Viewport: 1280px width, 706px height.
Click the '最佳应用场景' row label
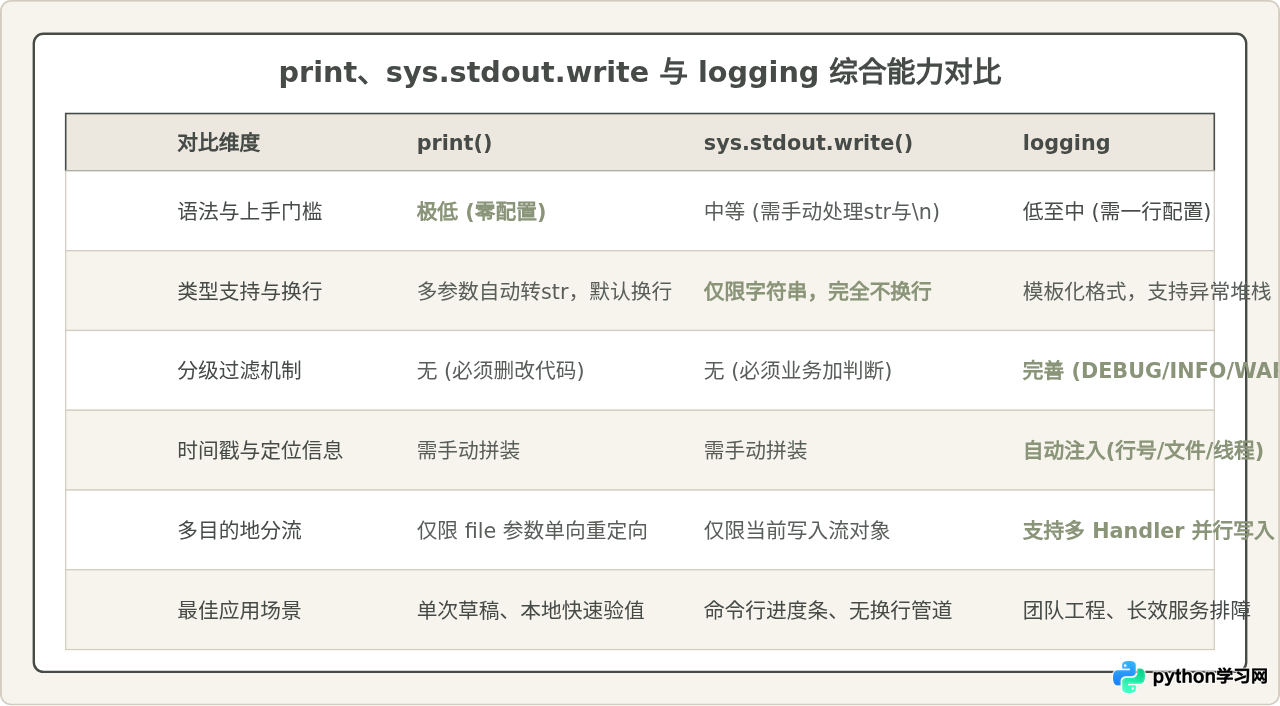click(x=239, y=610)
